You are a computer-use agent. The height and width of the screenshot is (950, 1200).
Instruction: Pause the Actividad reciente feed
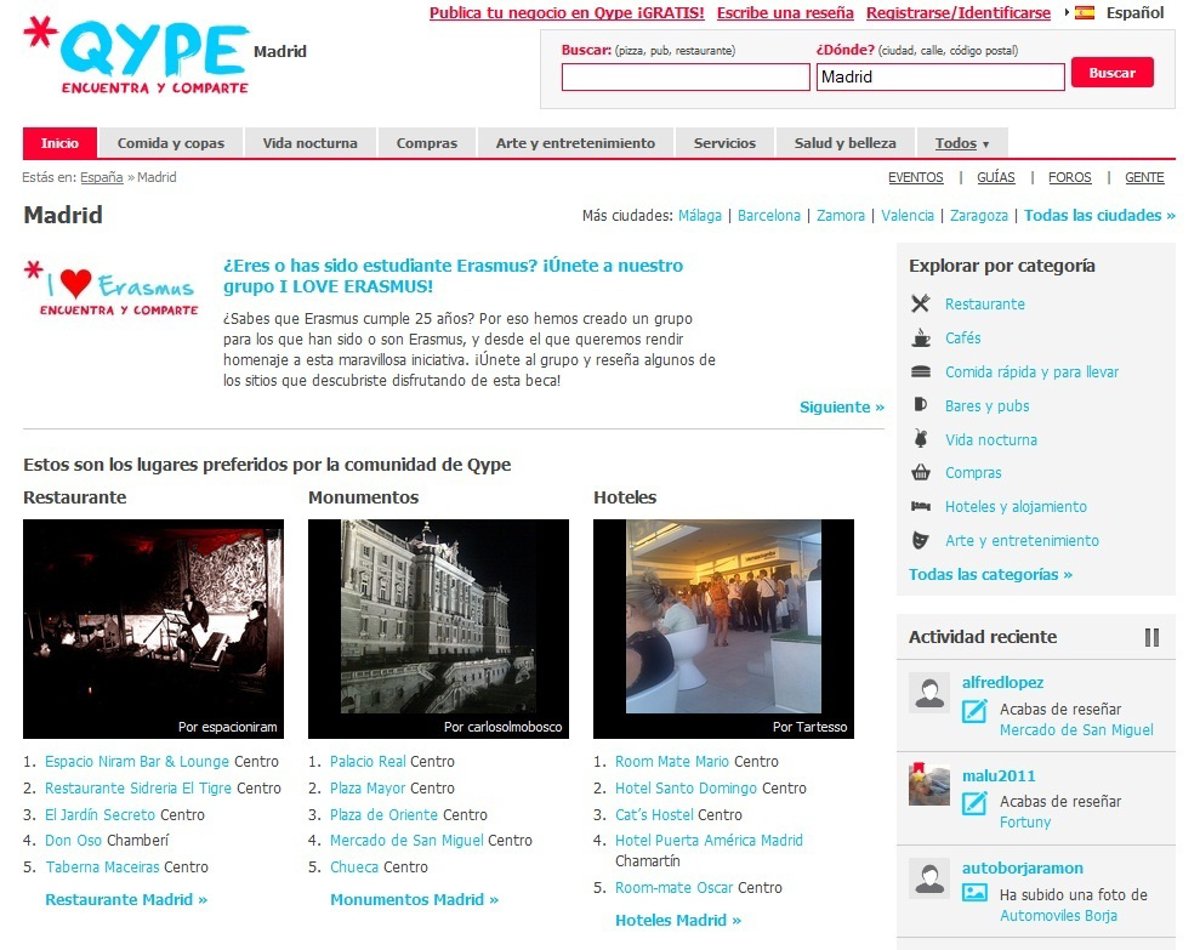(x=1152, y=637)
